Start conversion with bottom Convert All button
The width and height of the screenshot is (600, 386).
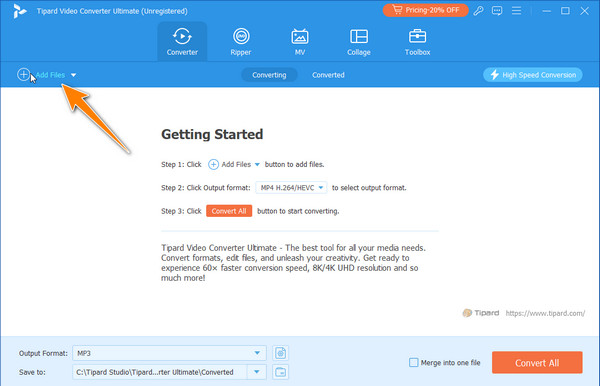coord(537,363)
